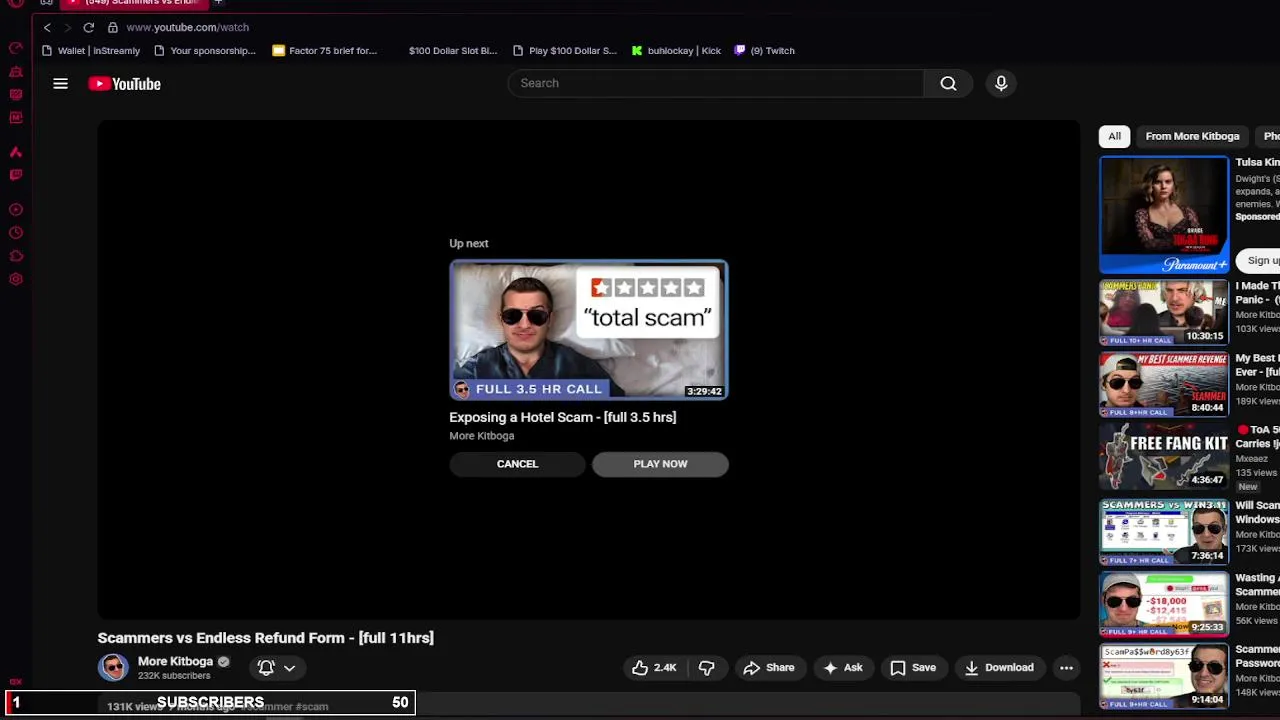Go back with browser back arrow
This screenshot has width=1280, height=720.
pos(47,27)
